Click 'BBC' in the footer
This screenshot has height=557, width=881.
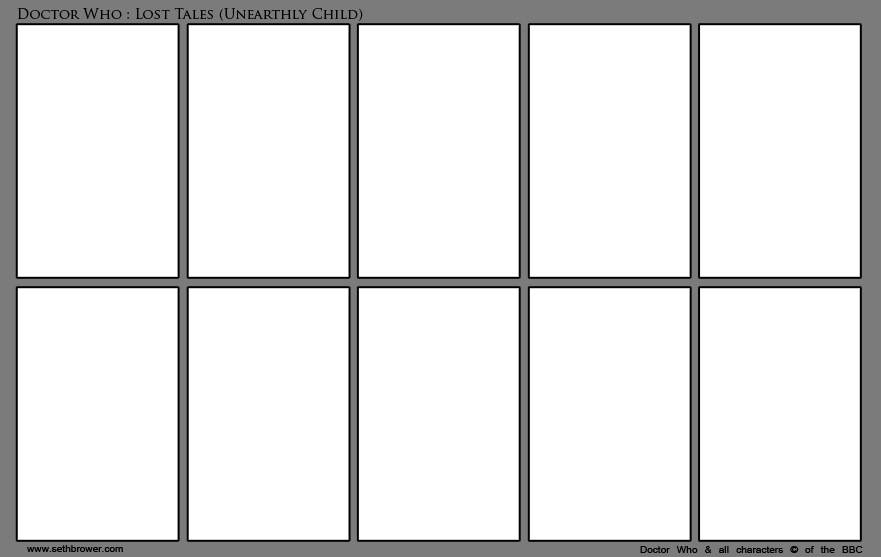[852, 549]
